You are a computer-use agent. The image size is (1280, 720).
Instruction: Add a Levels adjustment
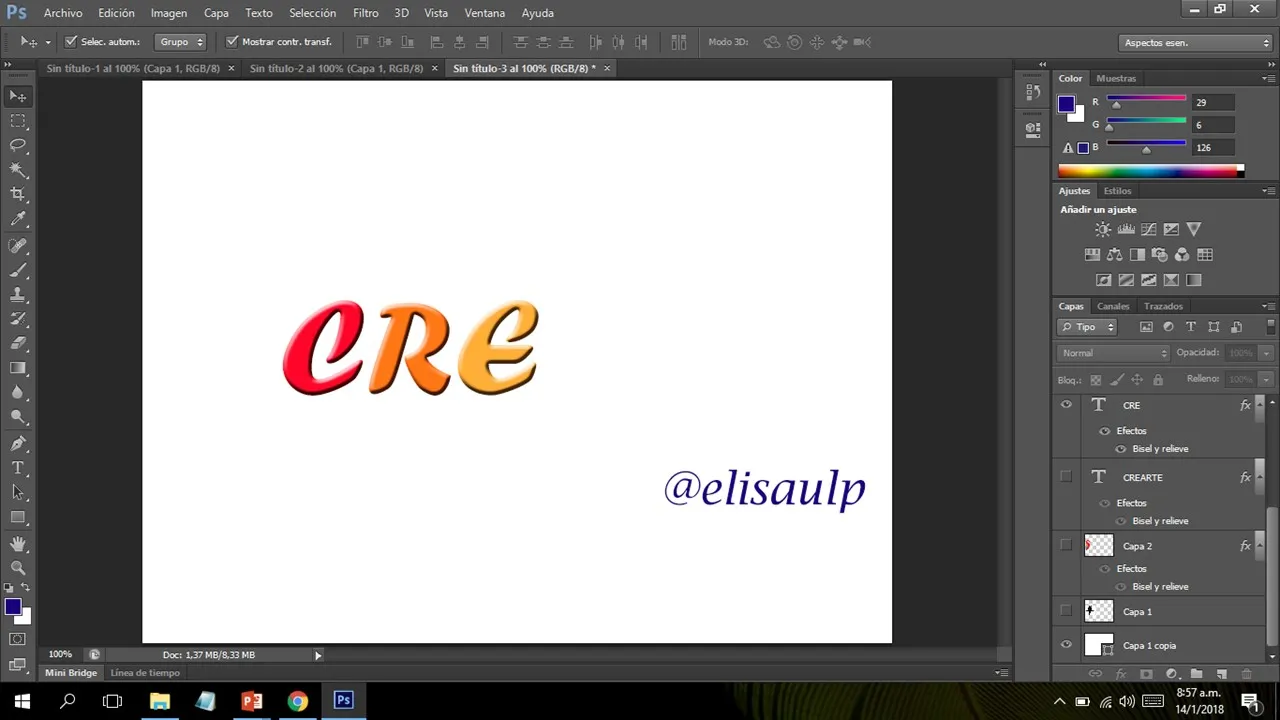pyautogui.click(x=1126, y=229)
